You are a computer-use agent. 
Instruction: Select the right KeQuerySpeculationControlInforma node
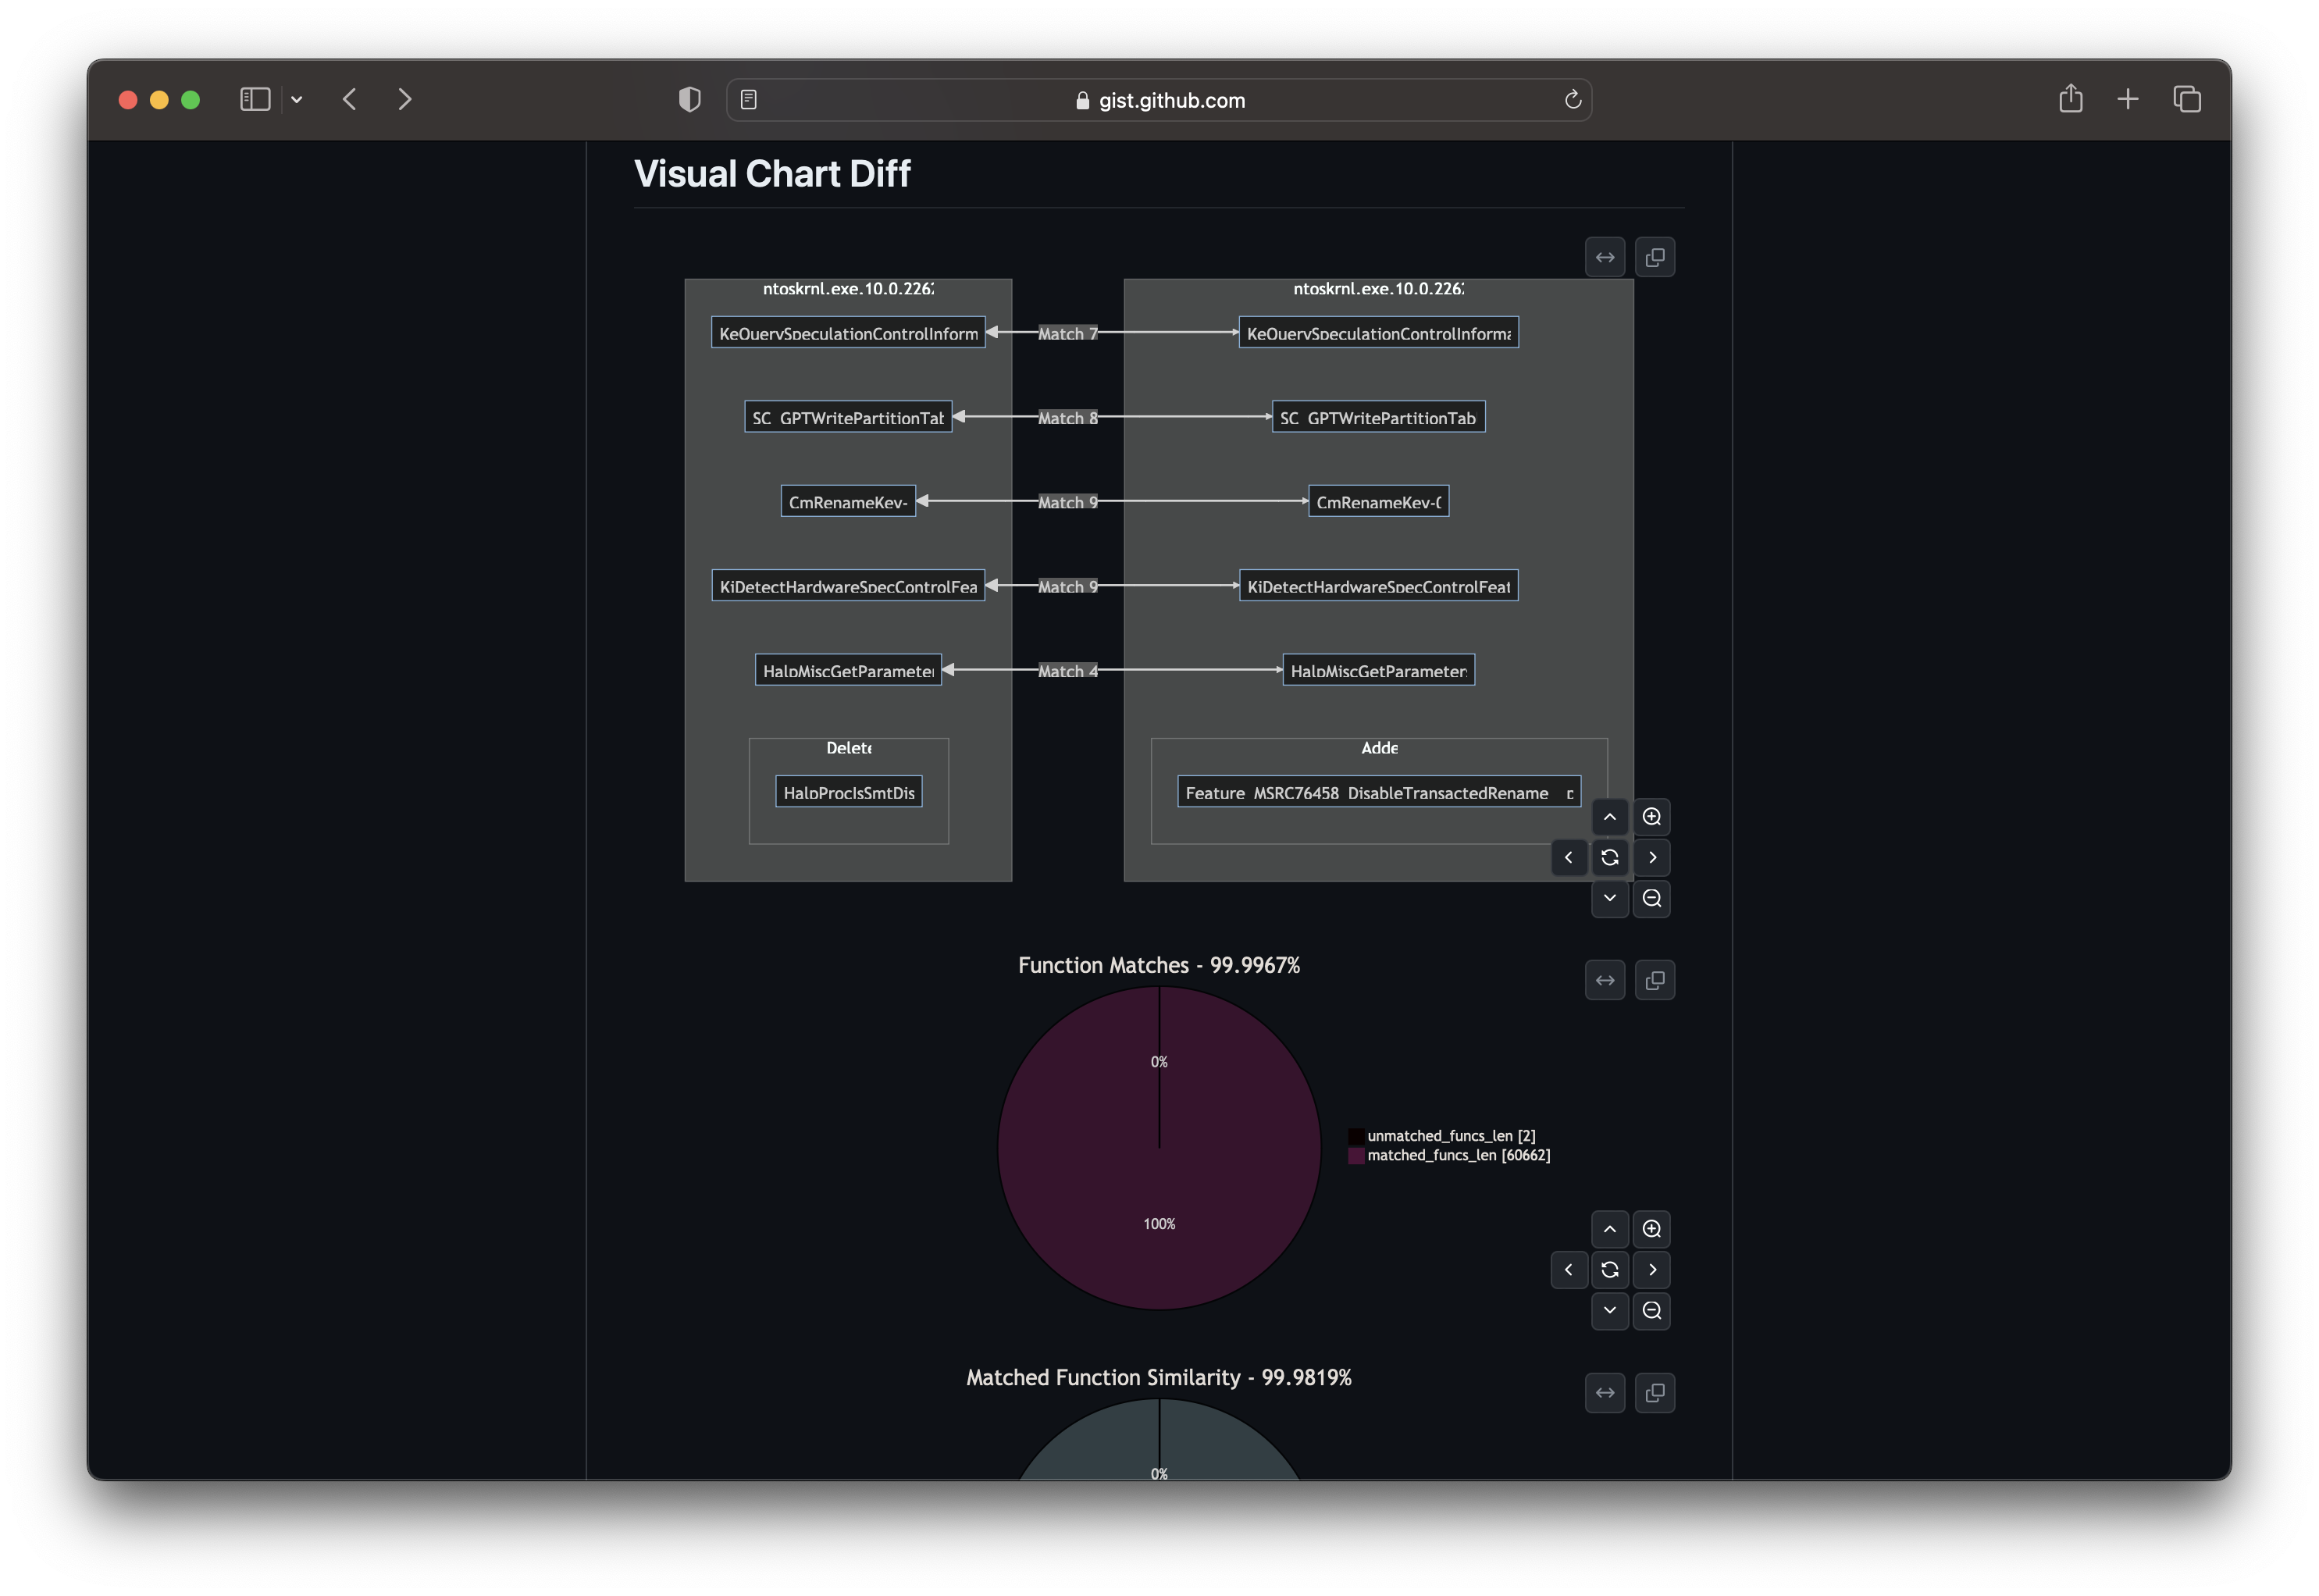(1378, 333)
